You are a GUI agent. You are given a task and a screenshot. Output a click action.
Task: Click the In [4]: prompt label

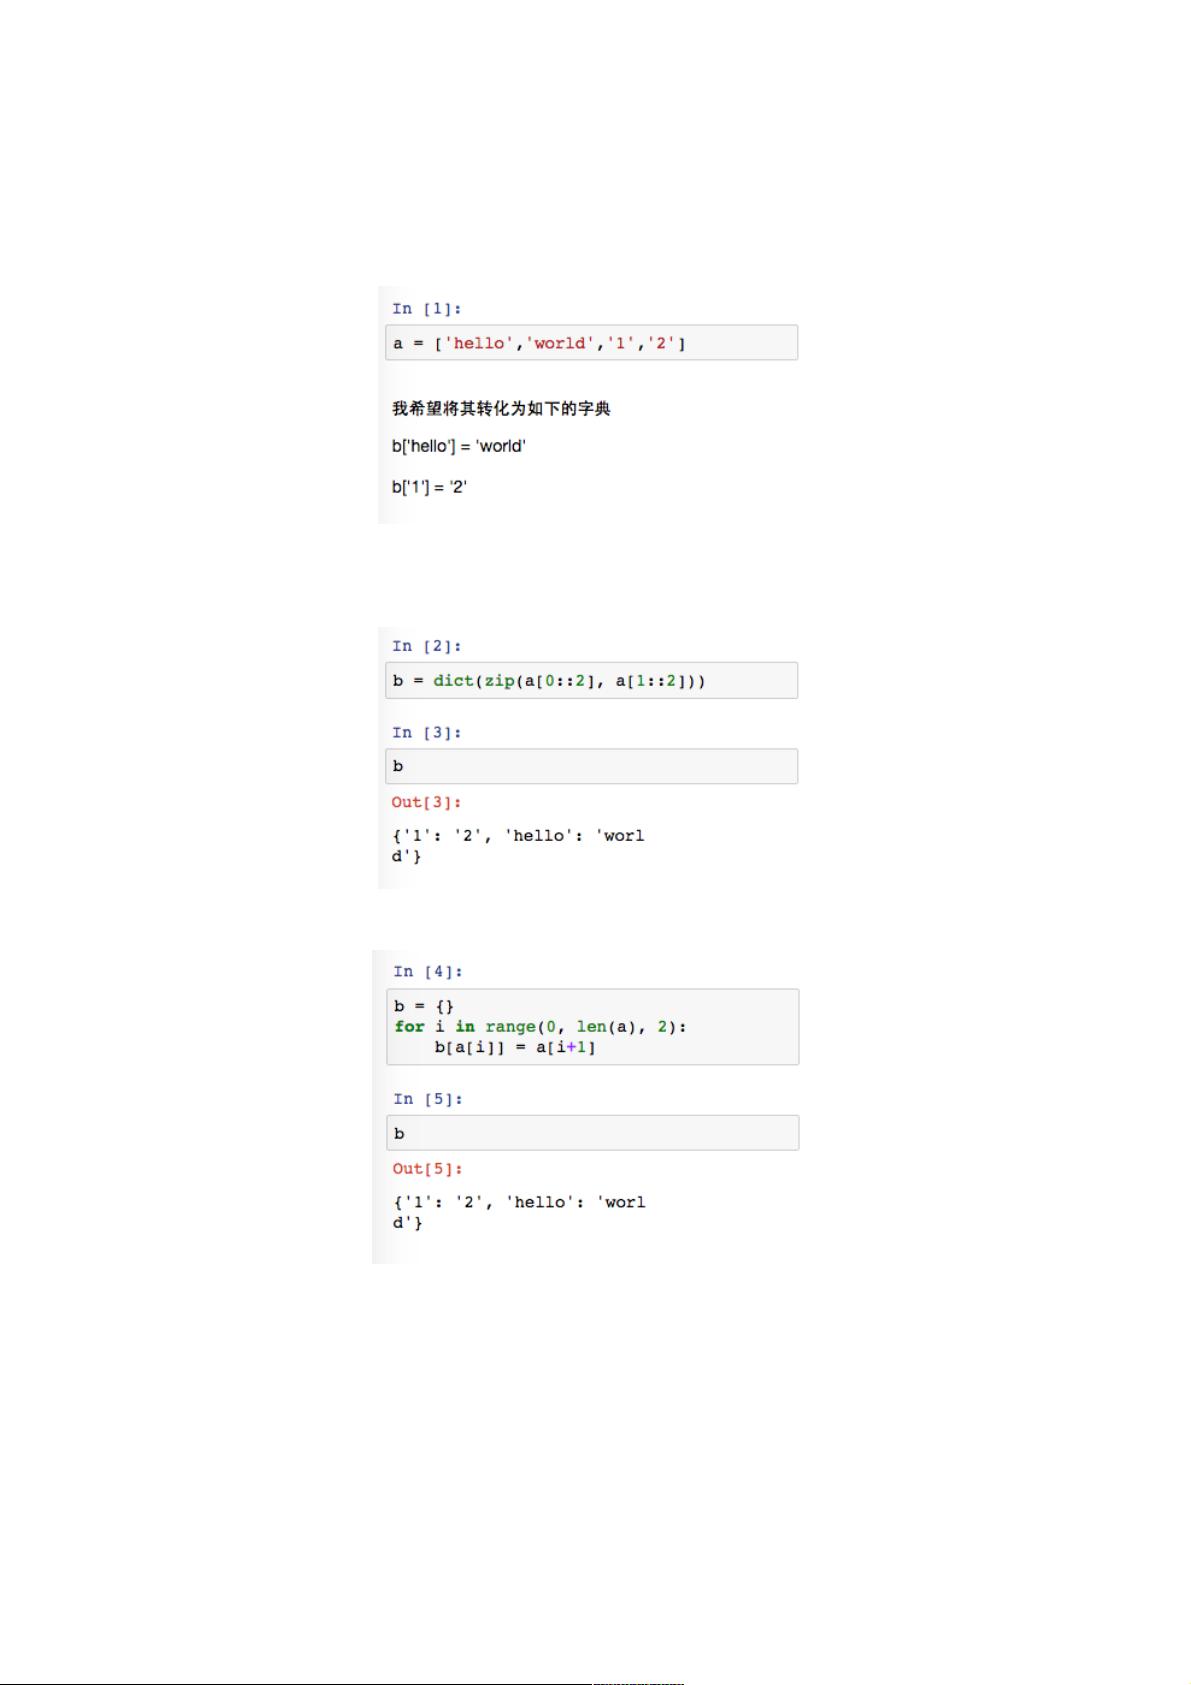(428, 972)
